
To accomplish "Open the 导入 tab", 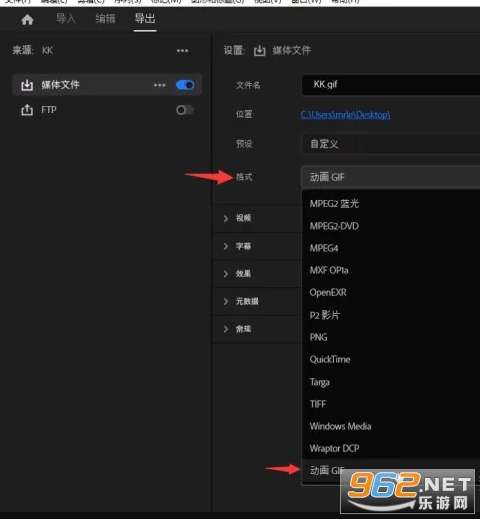I will click(x=66, y=19).
